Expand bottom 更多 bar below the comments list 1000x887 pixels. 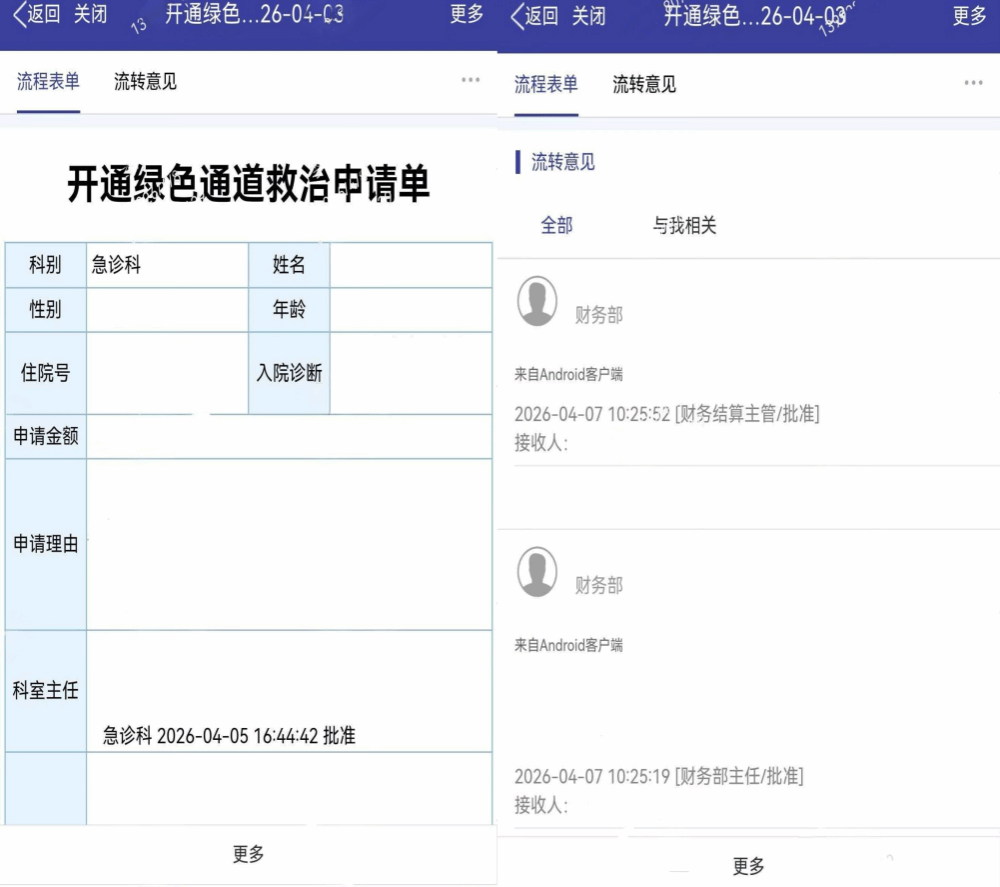click(748, 866)
